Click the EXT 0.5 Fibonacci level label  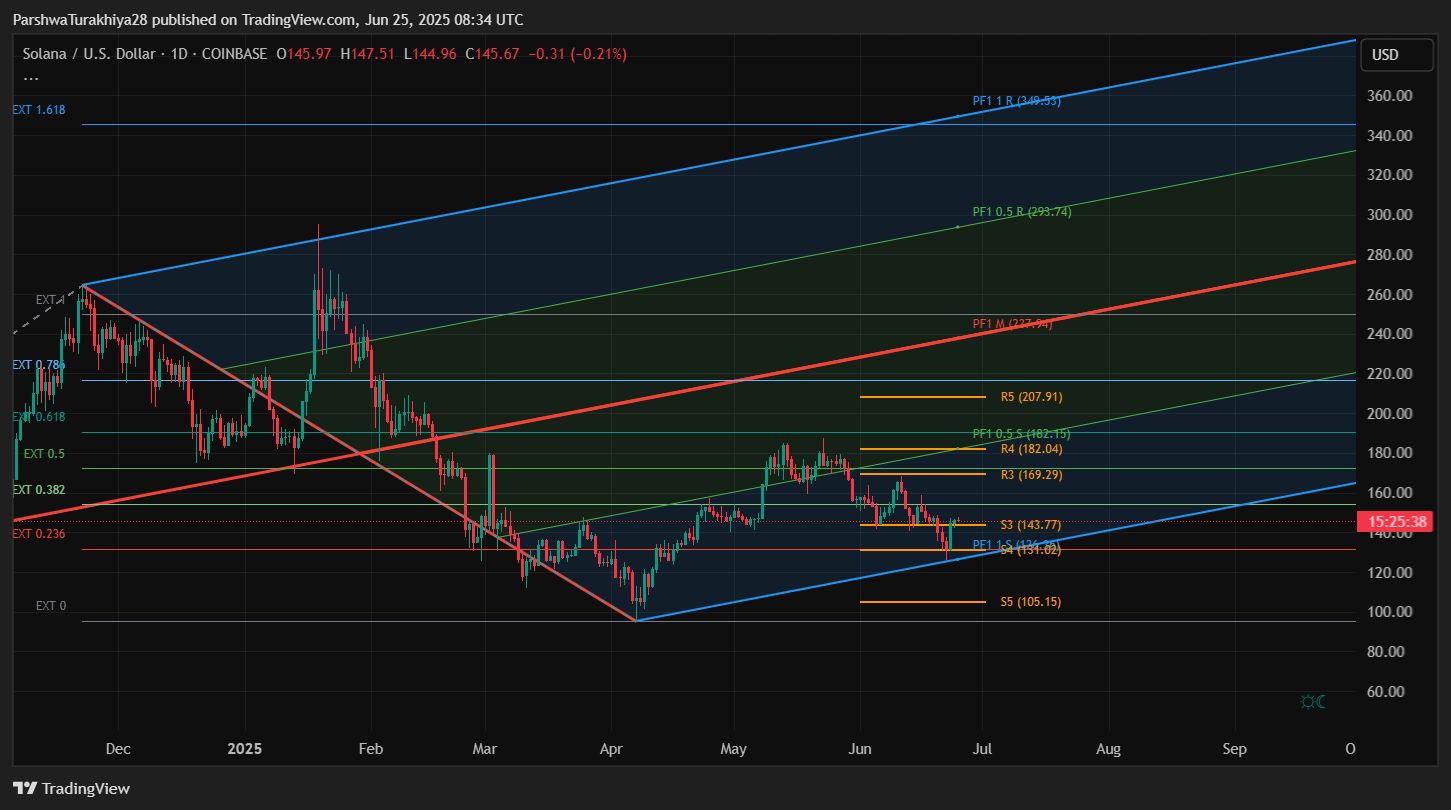[44, 454]
